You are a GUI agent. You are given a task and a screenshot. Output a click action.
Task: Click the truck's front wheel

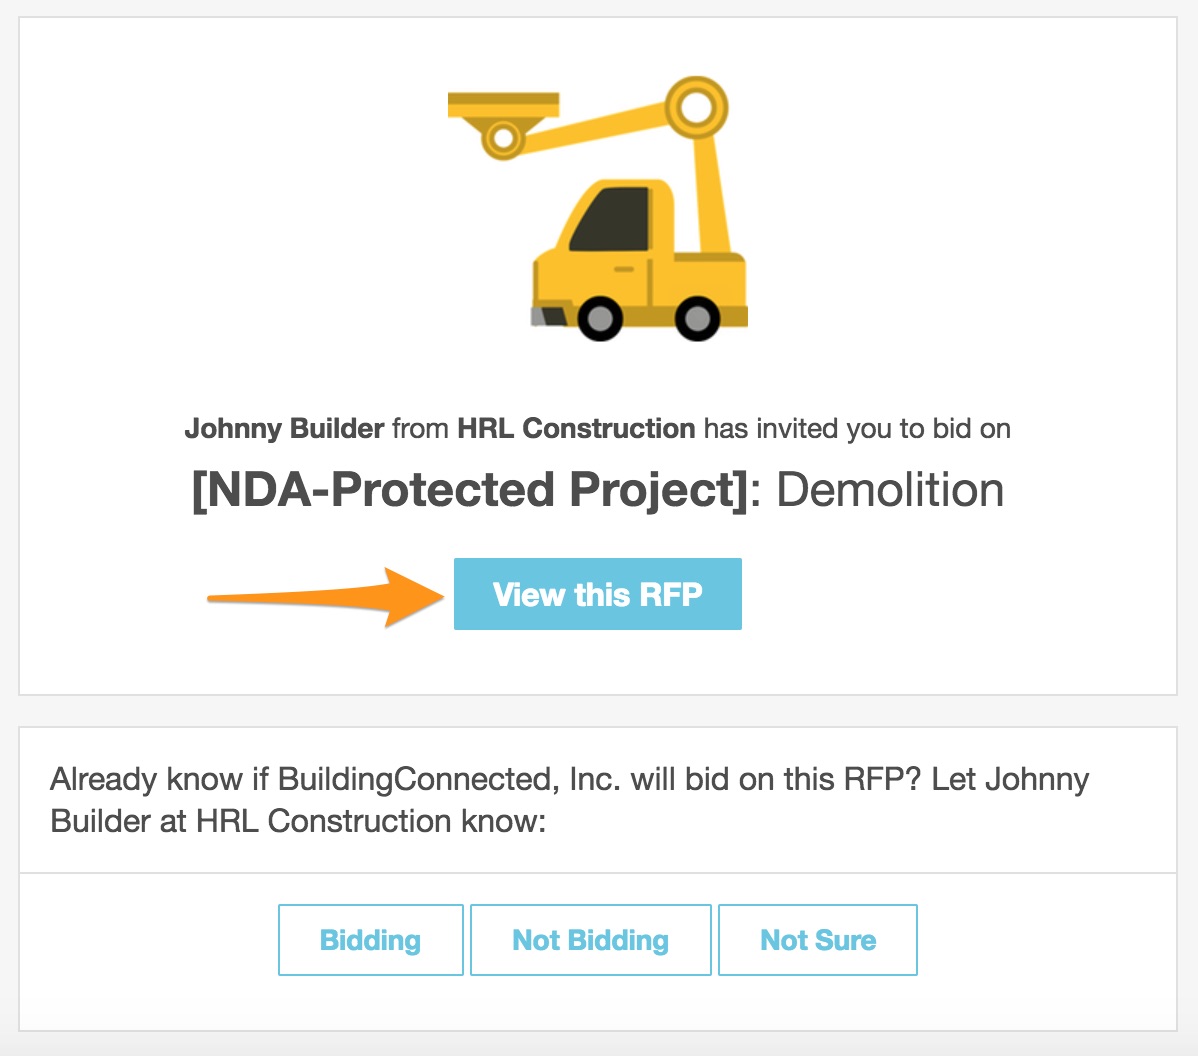tap(599, 319)
